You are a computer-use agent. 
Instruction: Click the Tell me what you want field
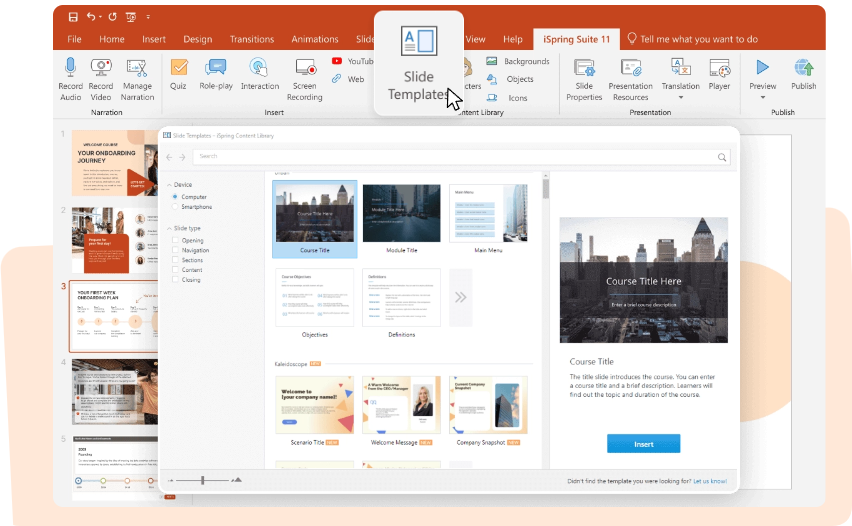coord(693,39)
